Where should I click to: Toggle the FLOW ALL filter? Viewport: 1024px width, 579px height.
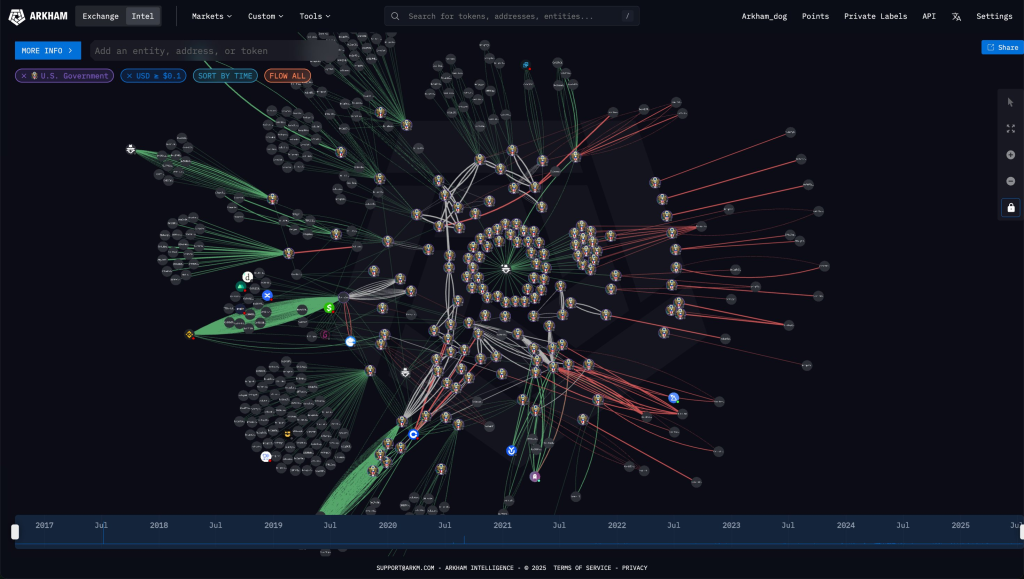[288, 76]
